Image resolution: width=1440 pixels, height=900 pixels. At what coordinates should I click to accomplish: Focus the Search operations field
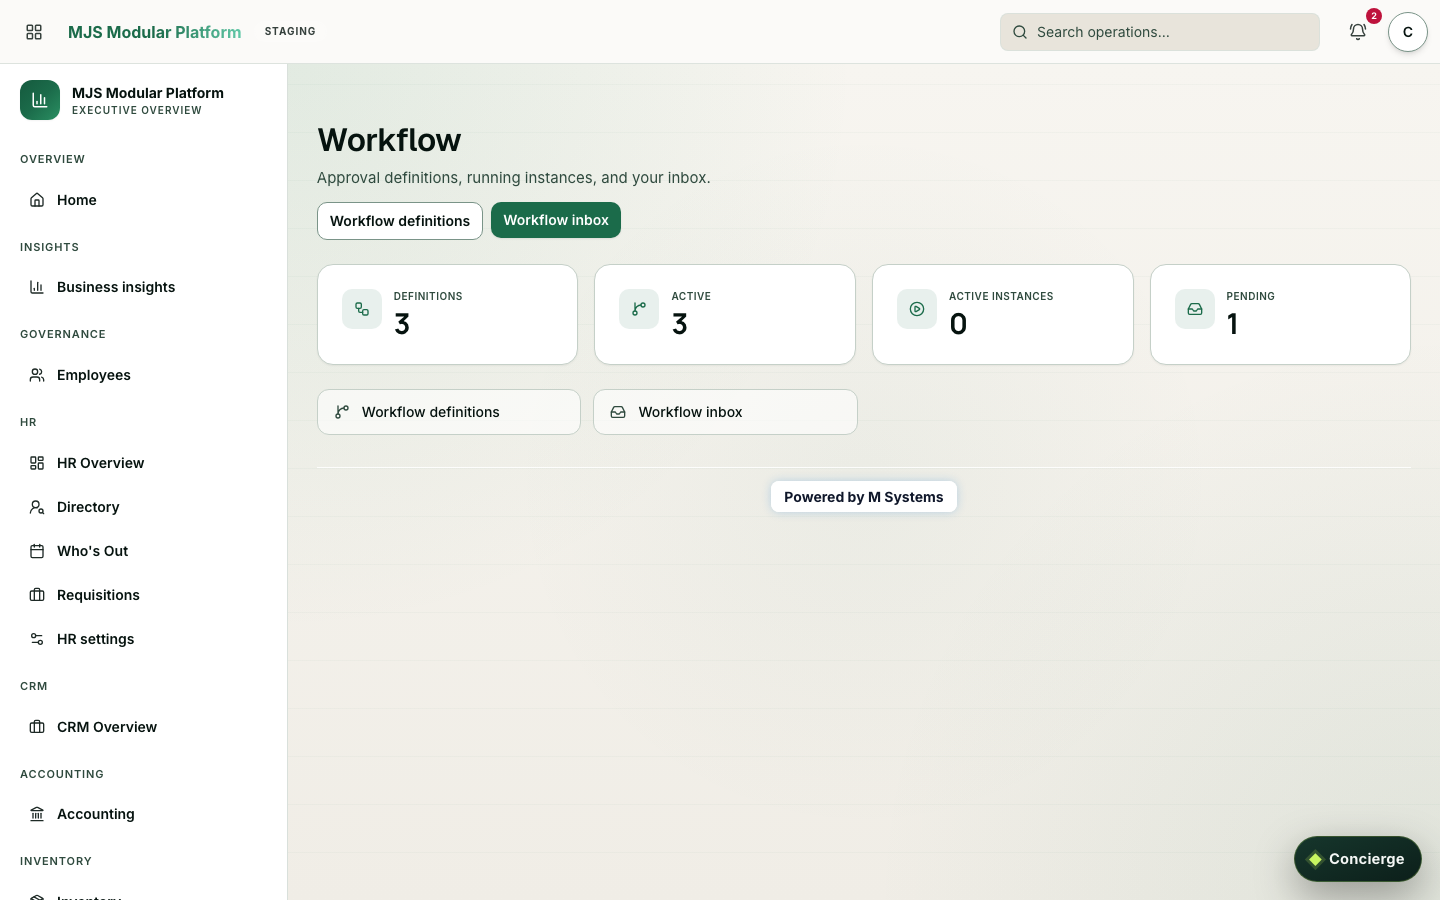(1160, 32)
